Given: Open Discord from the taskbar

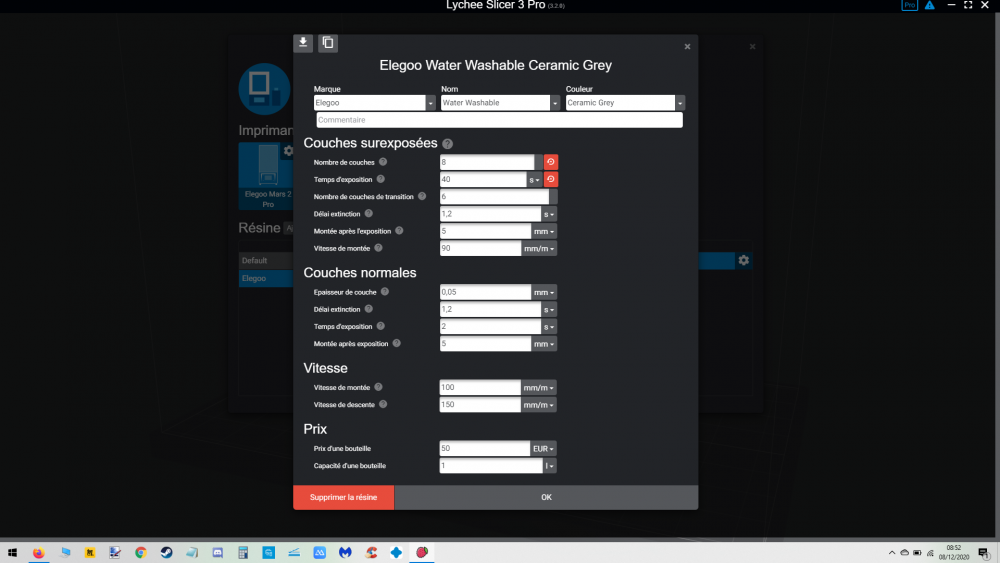Looking at the screenshot, I should pyautogui.click(x=217, y=552).
